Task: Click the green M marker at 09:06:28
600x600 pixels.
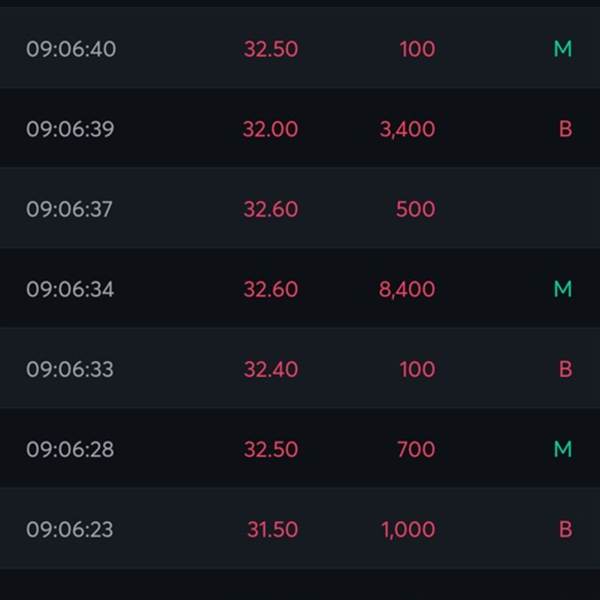Action: (563, 449)
